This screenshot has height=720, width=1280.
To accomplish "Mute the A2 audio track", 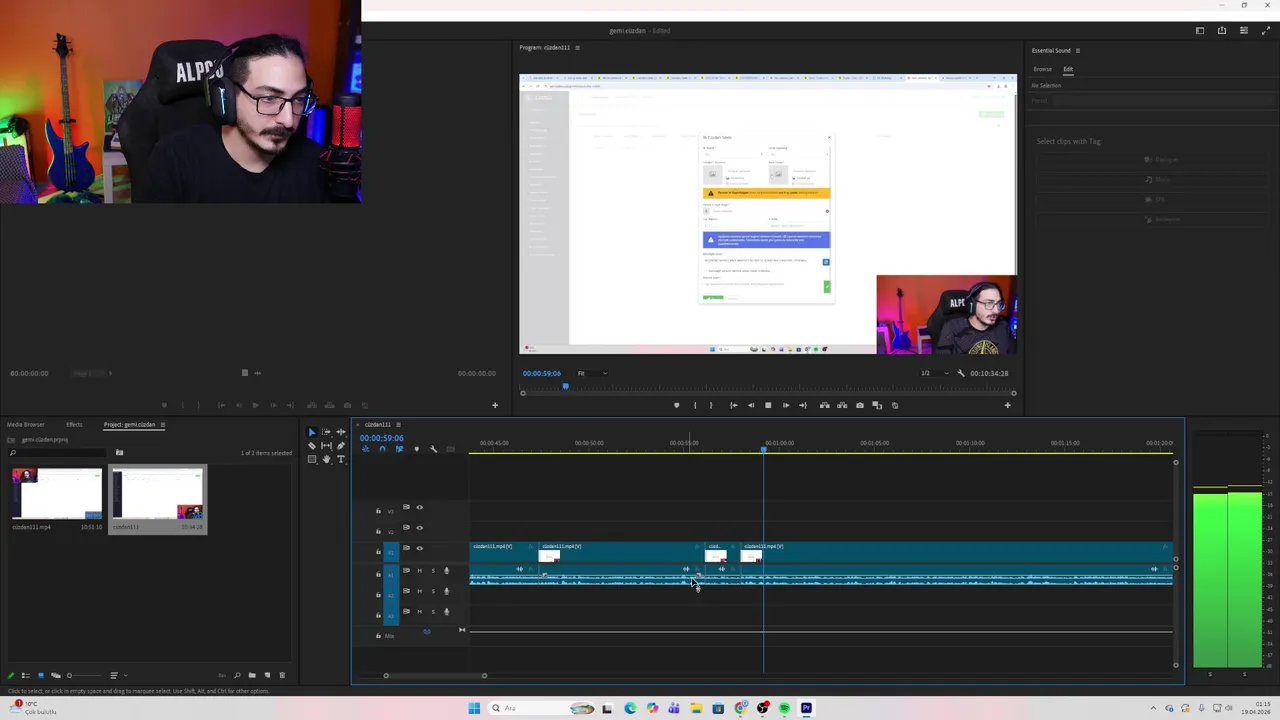I will (x=419, y=591).
